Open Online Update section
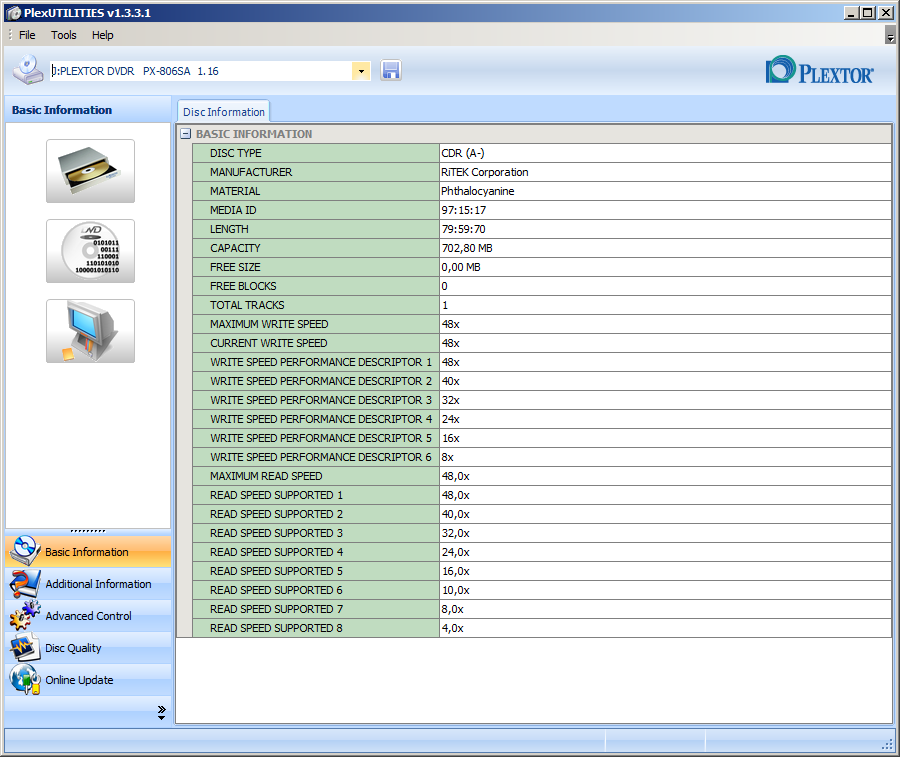This screenshot has width=900, height=757. (88, 680)
